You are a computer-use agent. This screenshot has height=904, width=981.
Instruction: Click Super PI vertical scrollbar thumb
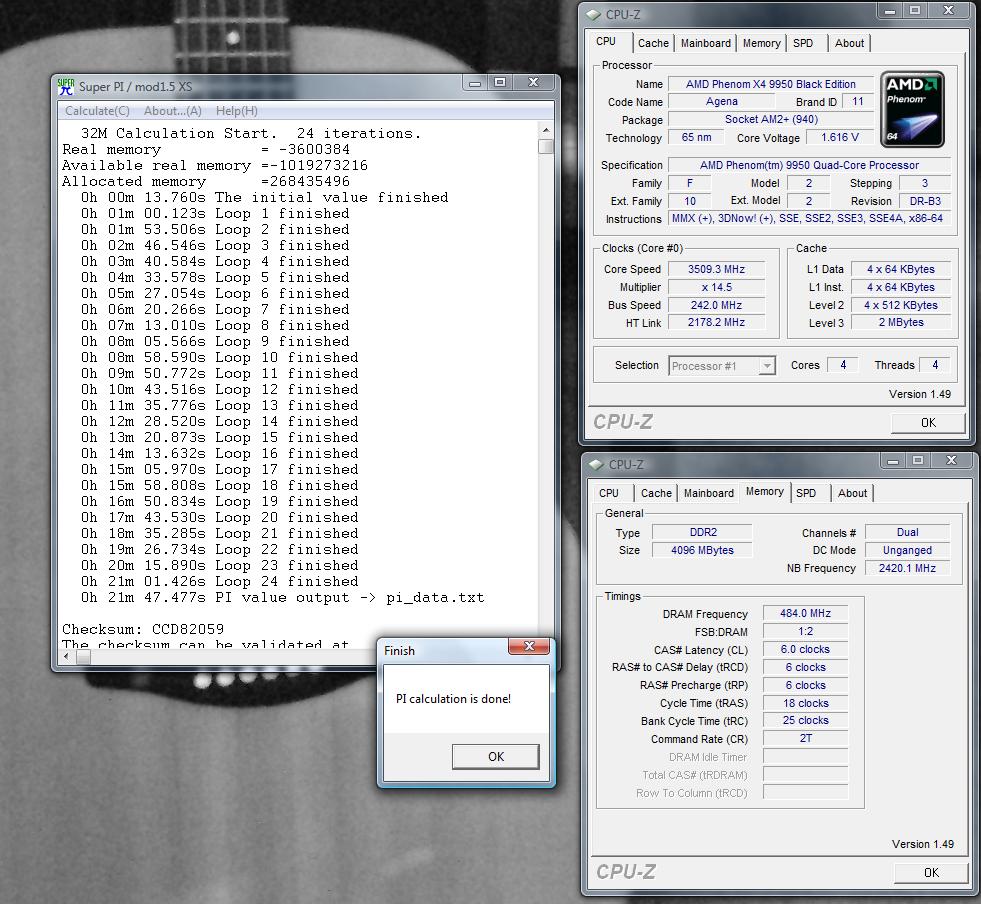[x=546, y=146]
